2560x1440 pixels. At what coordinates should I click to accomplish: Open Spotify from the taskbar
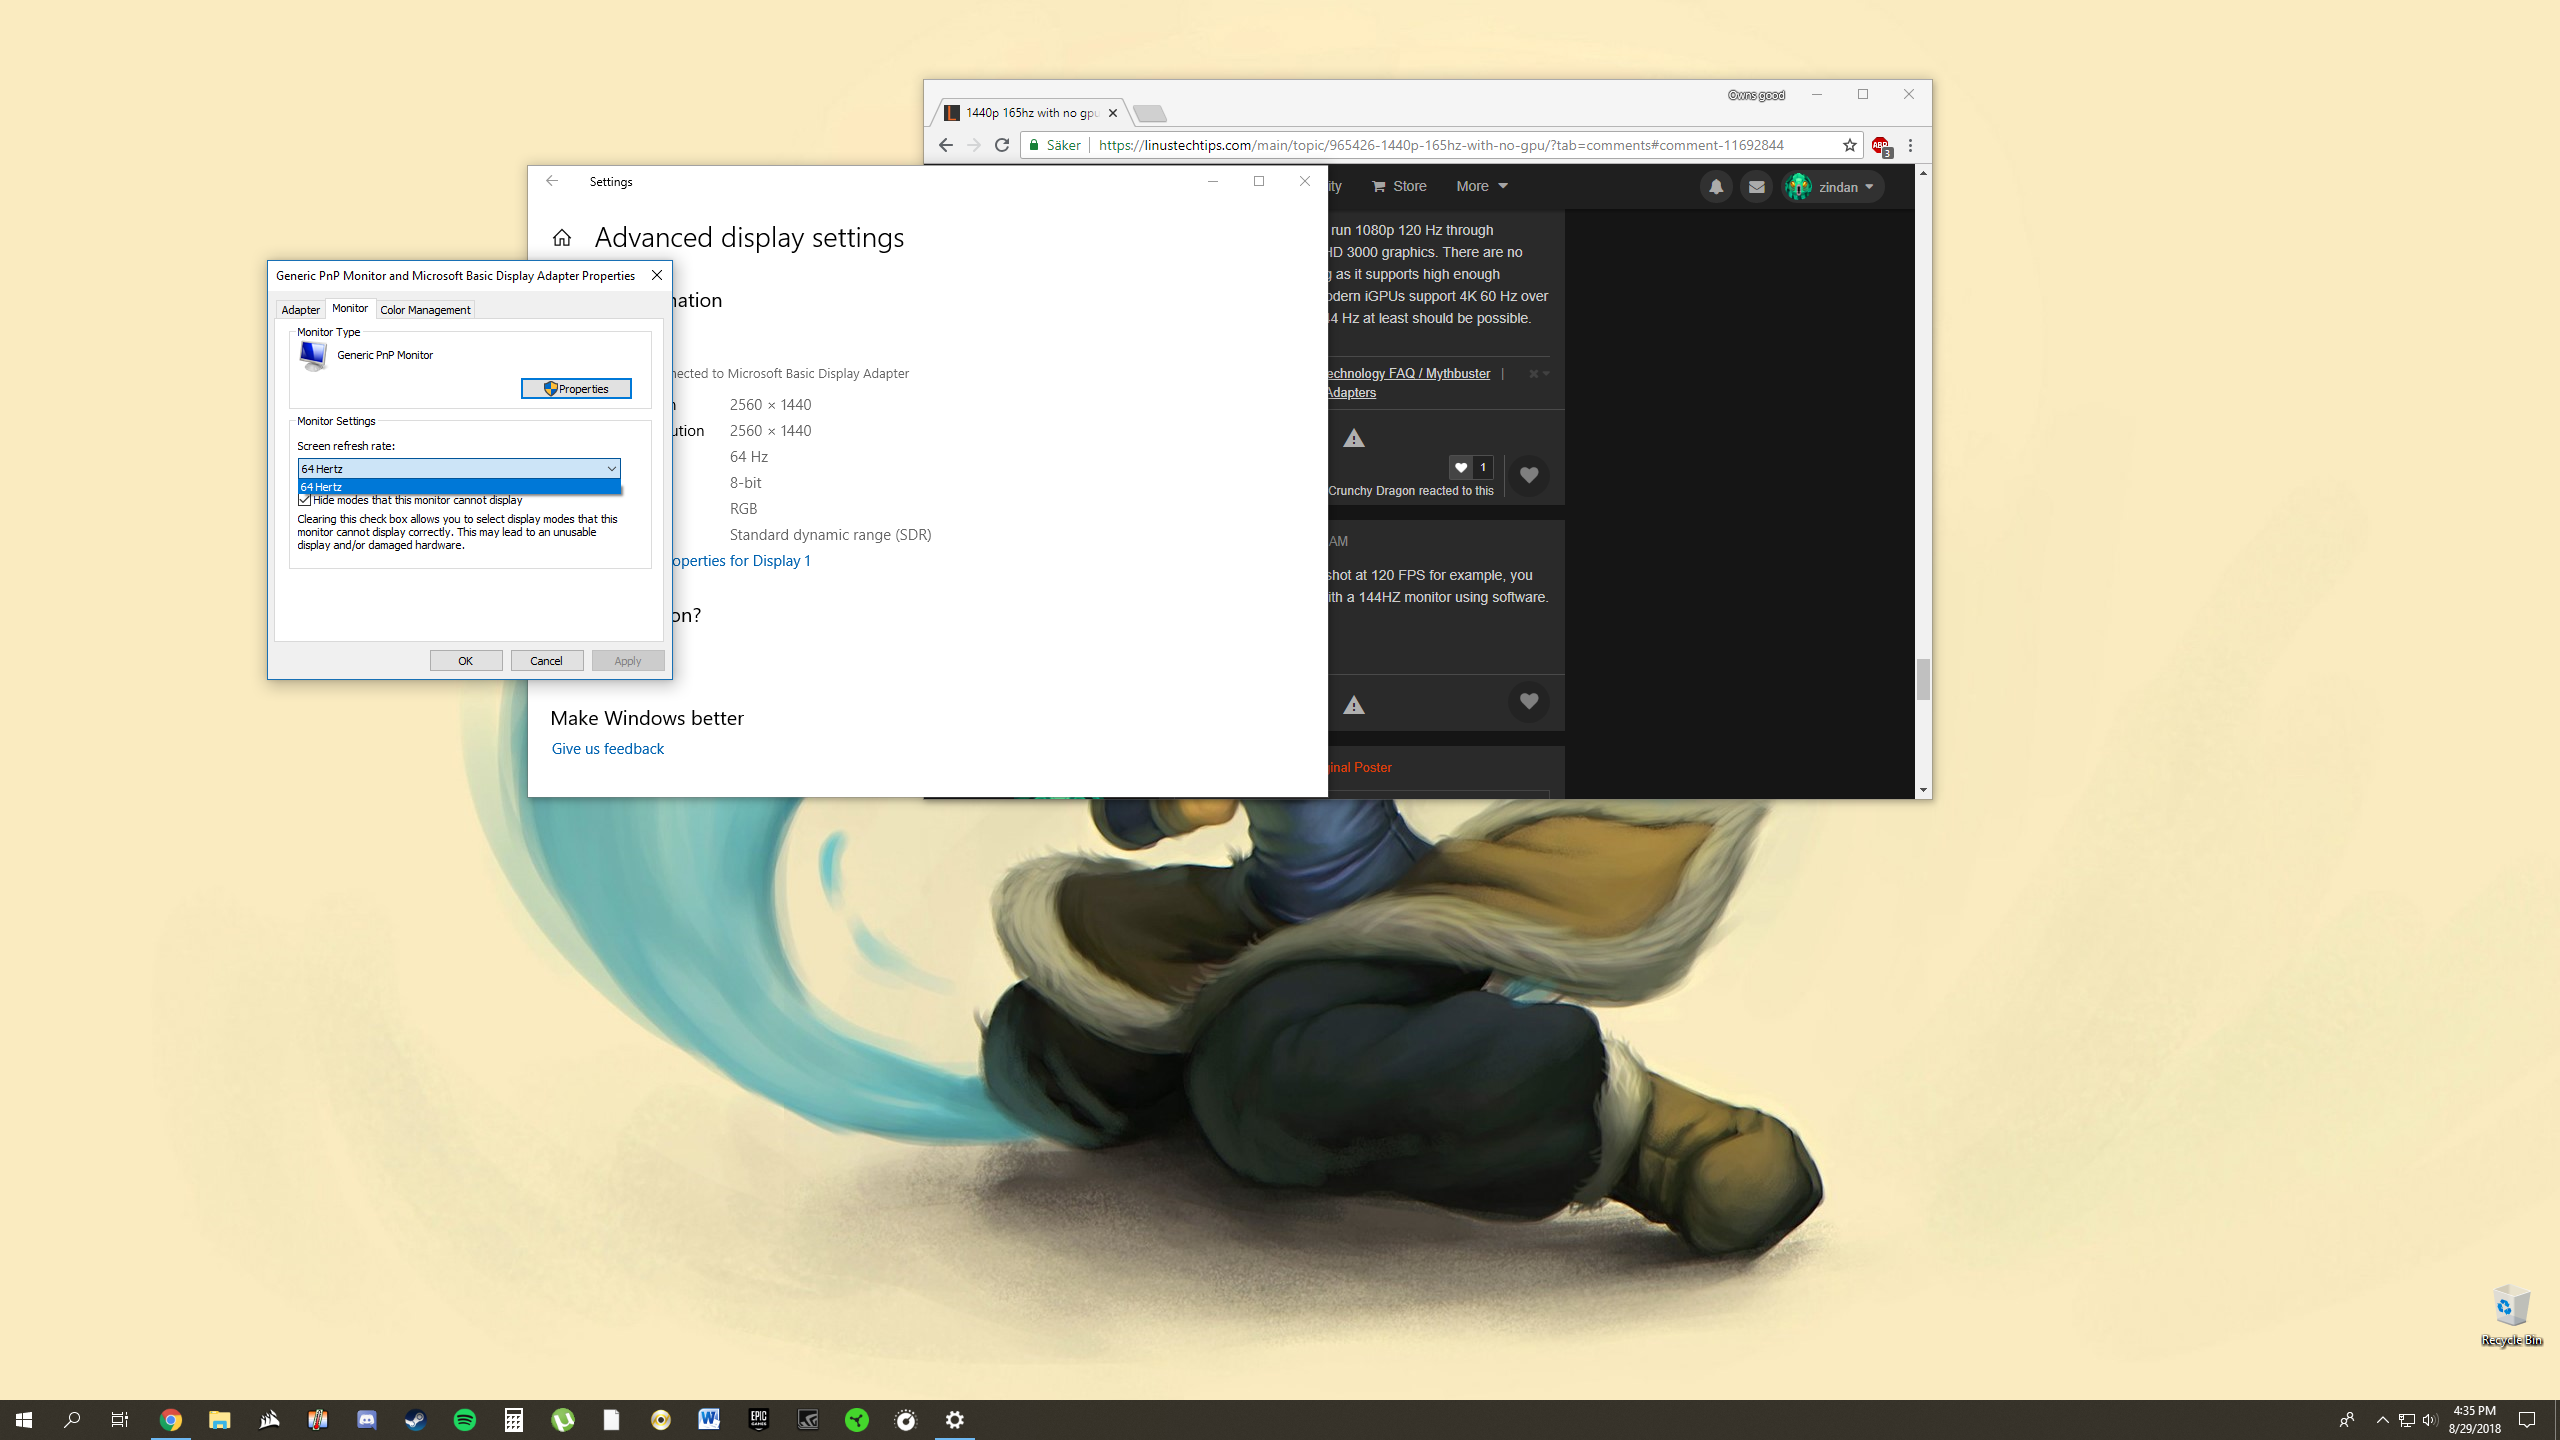[x=465, y=1420]
